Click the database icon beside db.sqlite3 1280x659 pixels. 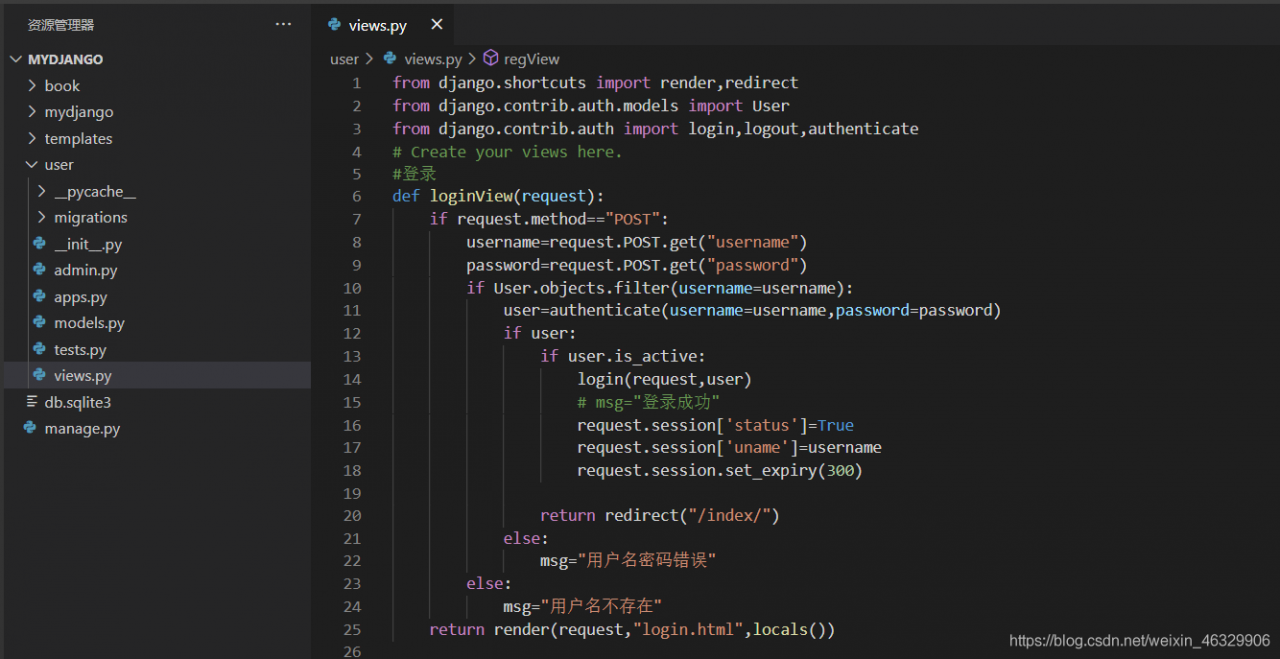click(32, 402)
